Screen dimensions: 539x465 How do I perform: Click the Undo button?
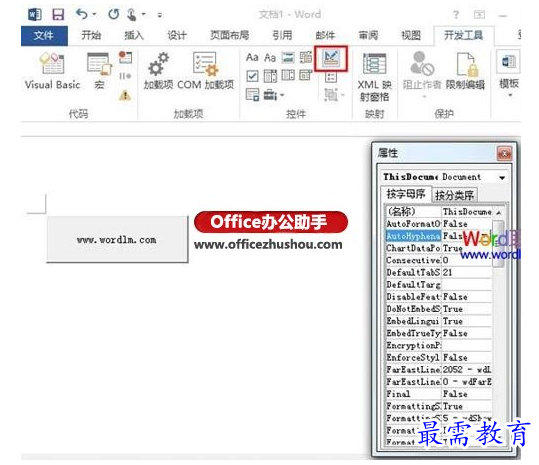coord(82,14)
